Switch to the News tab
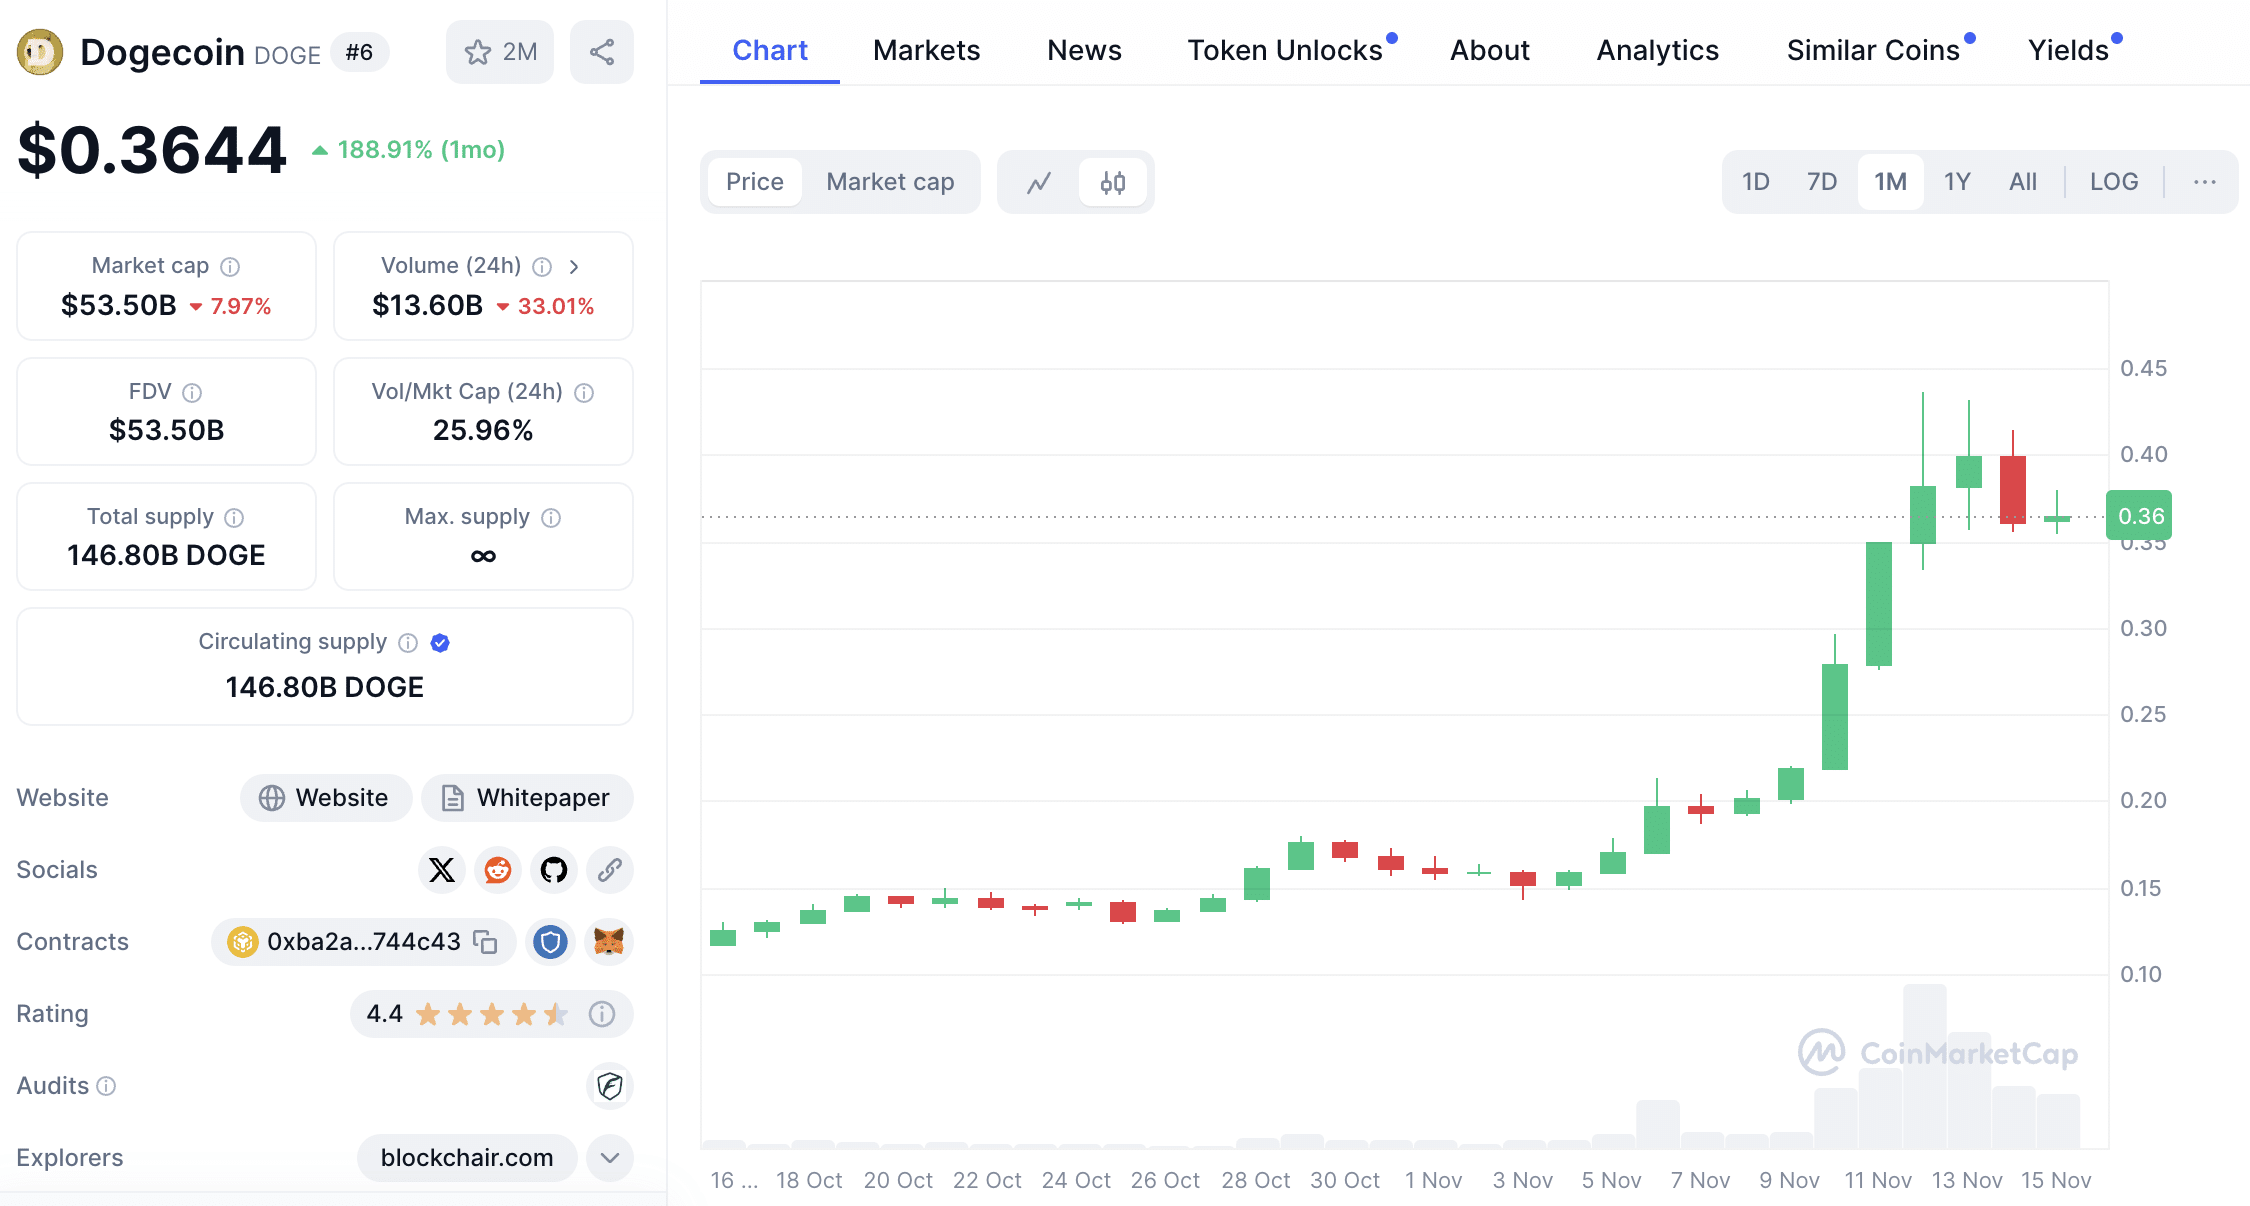The image size is (2250, 1206). point(1084,50)
